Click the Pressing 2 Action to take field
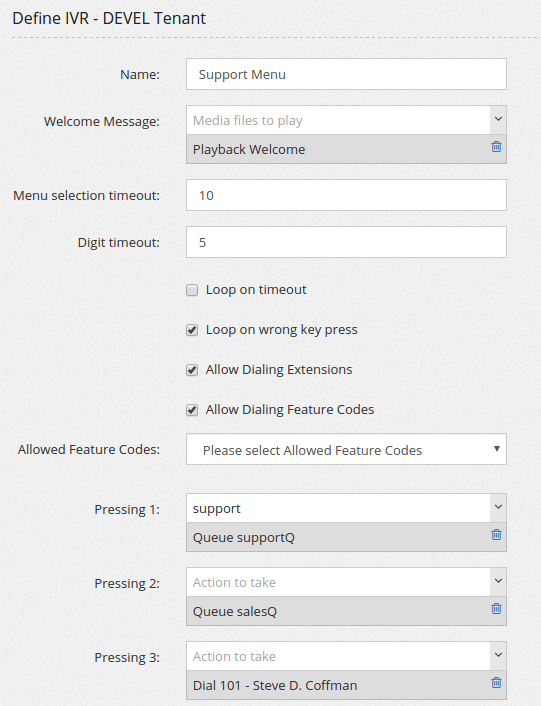Viewport: 541px width, 706px height. click(338, 582)
